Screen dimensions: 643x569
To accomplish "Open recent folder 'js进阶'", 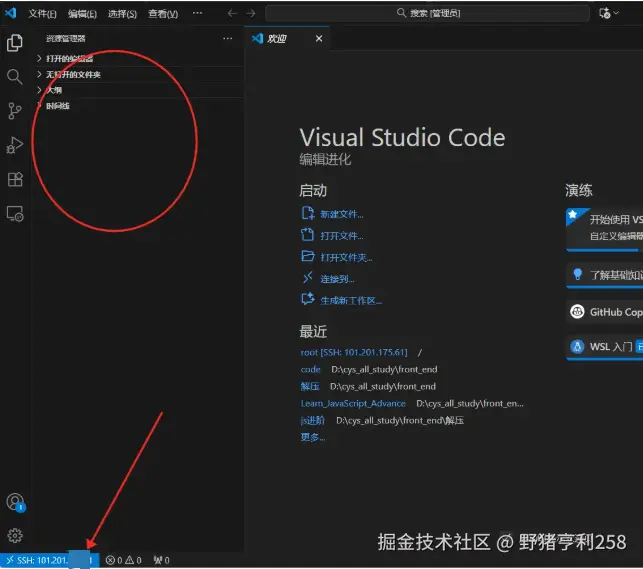I will pos(312,421).
